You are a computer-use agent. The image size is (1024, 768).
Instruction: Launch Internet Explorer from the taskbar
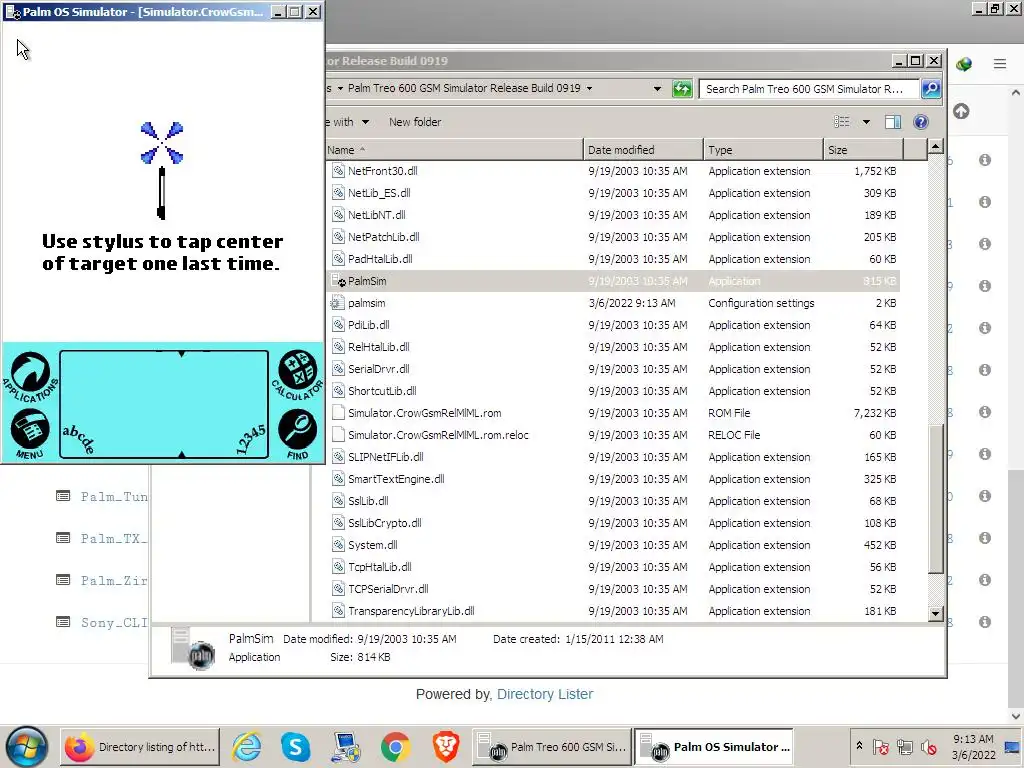(247, 746)
